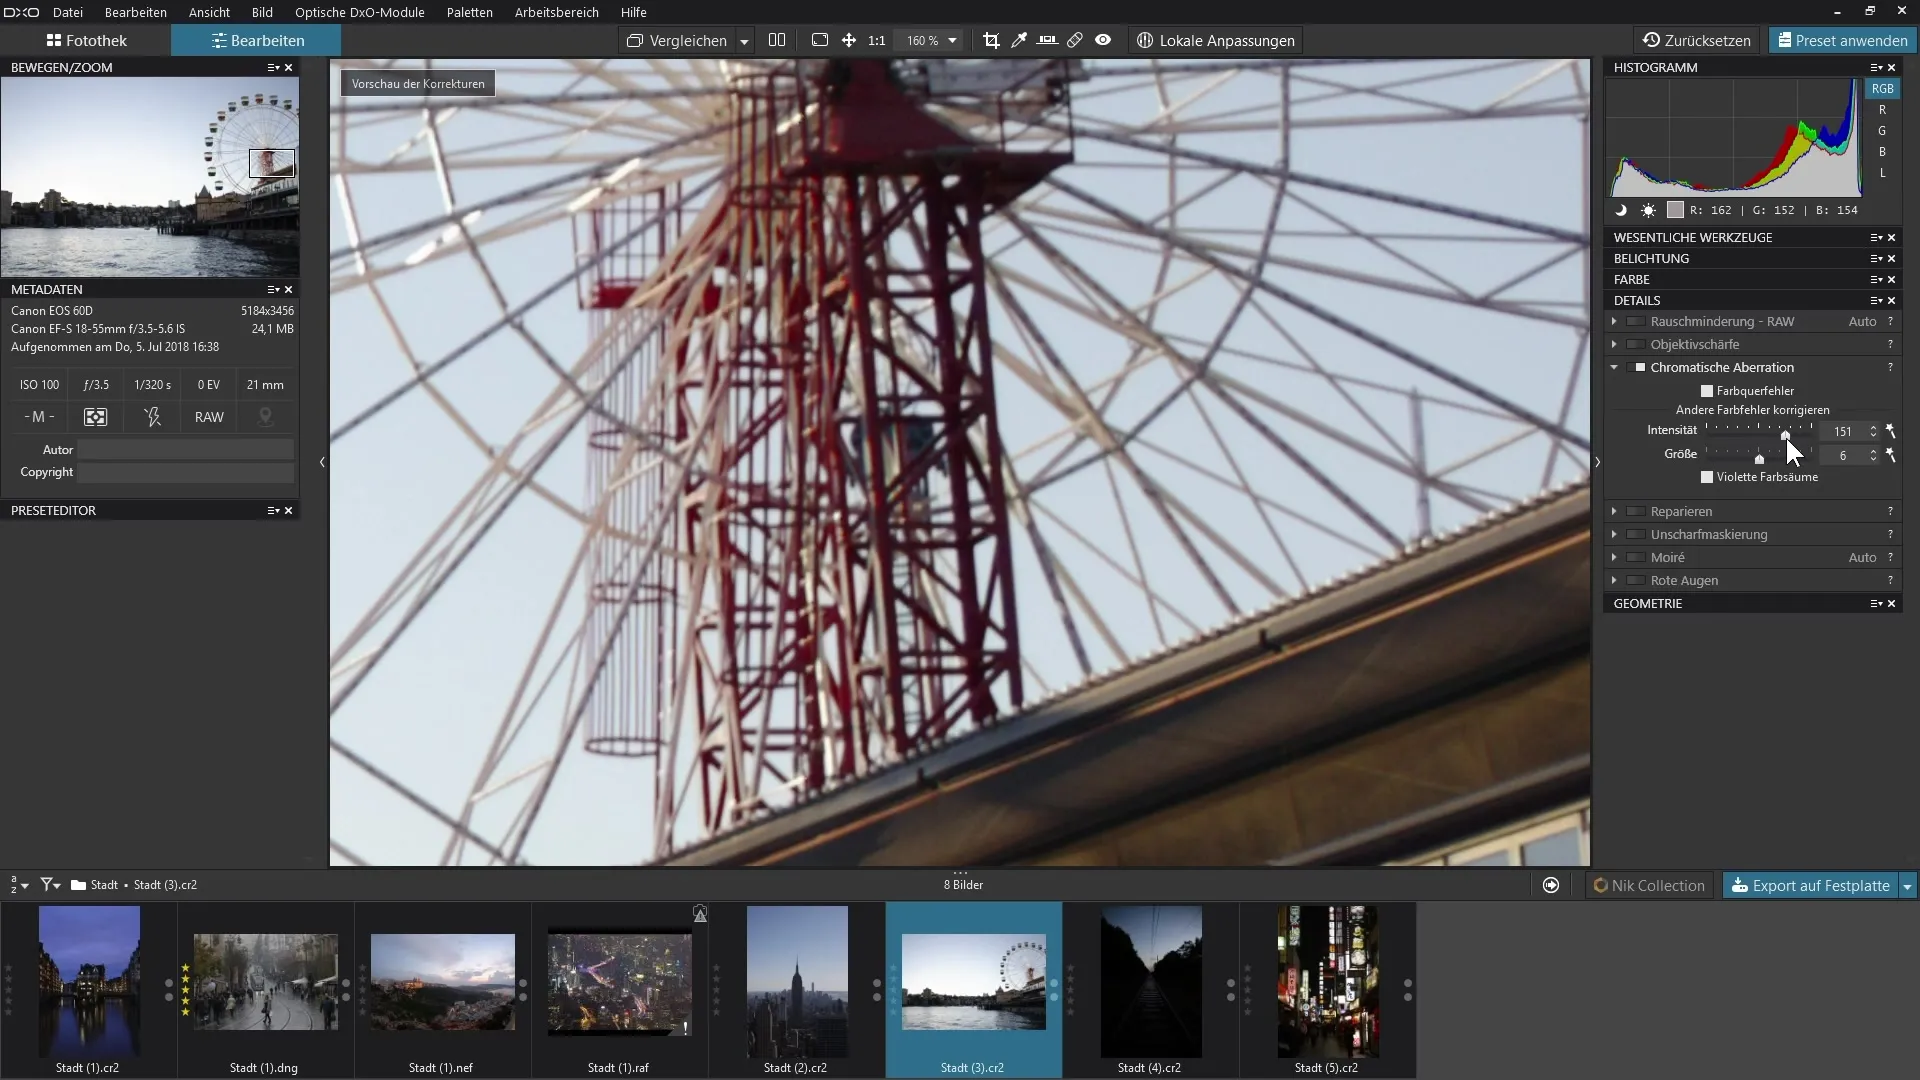The width and height of the screenshot is (1920, 1080).
Task: Open the sort order icon in filmstrip
Action: 19,885
